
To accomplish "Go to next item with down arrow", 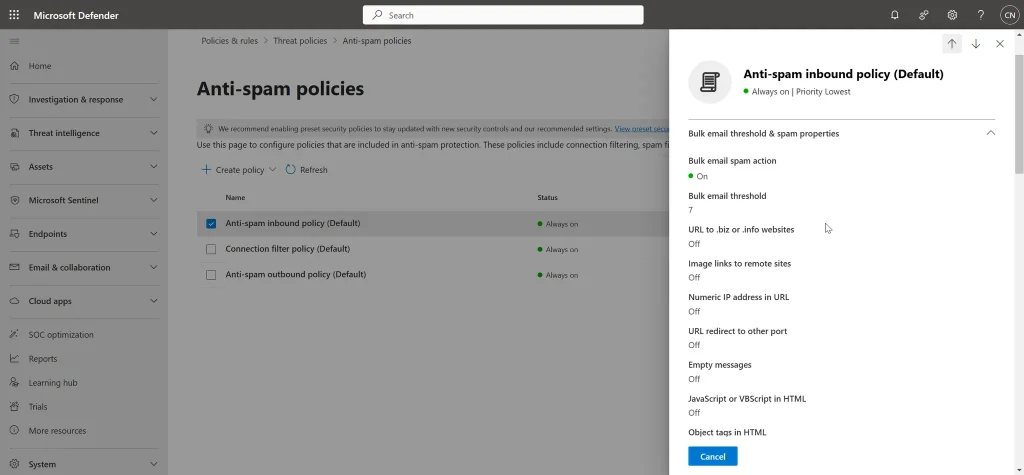I will pyautogui.click(x=976, y=44).
